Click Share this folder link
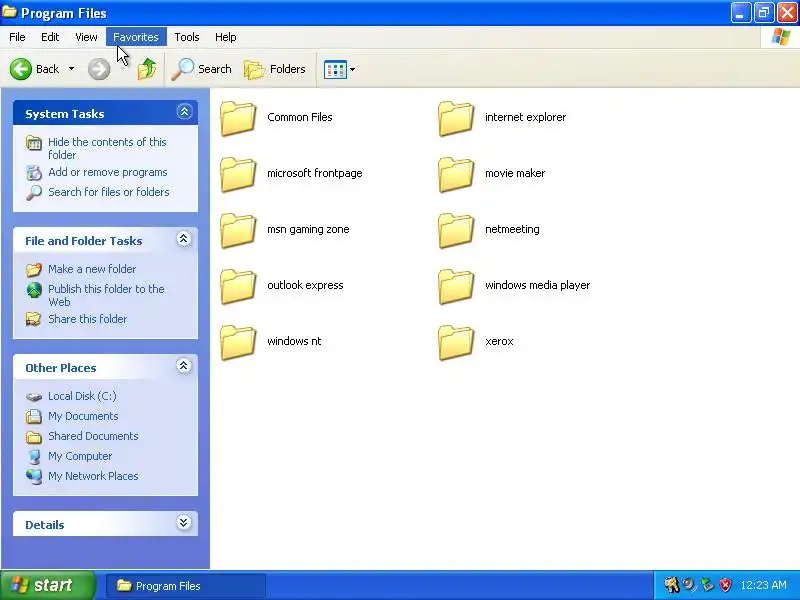This screenshot has width=800, height=600. (x=87, y=319)
